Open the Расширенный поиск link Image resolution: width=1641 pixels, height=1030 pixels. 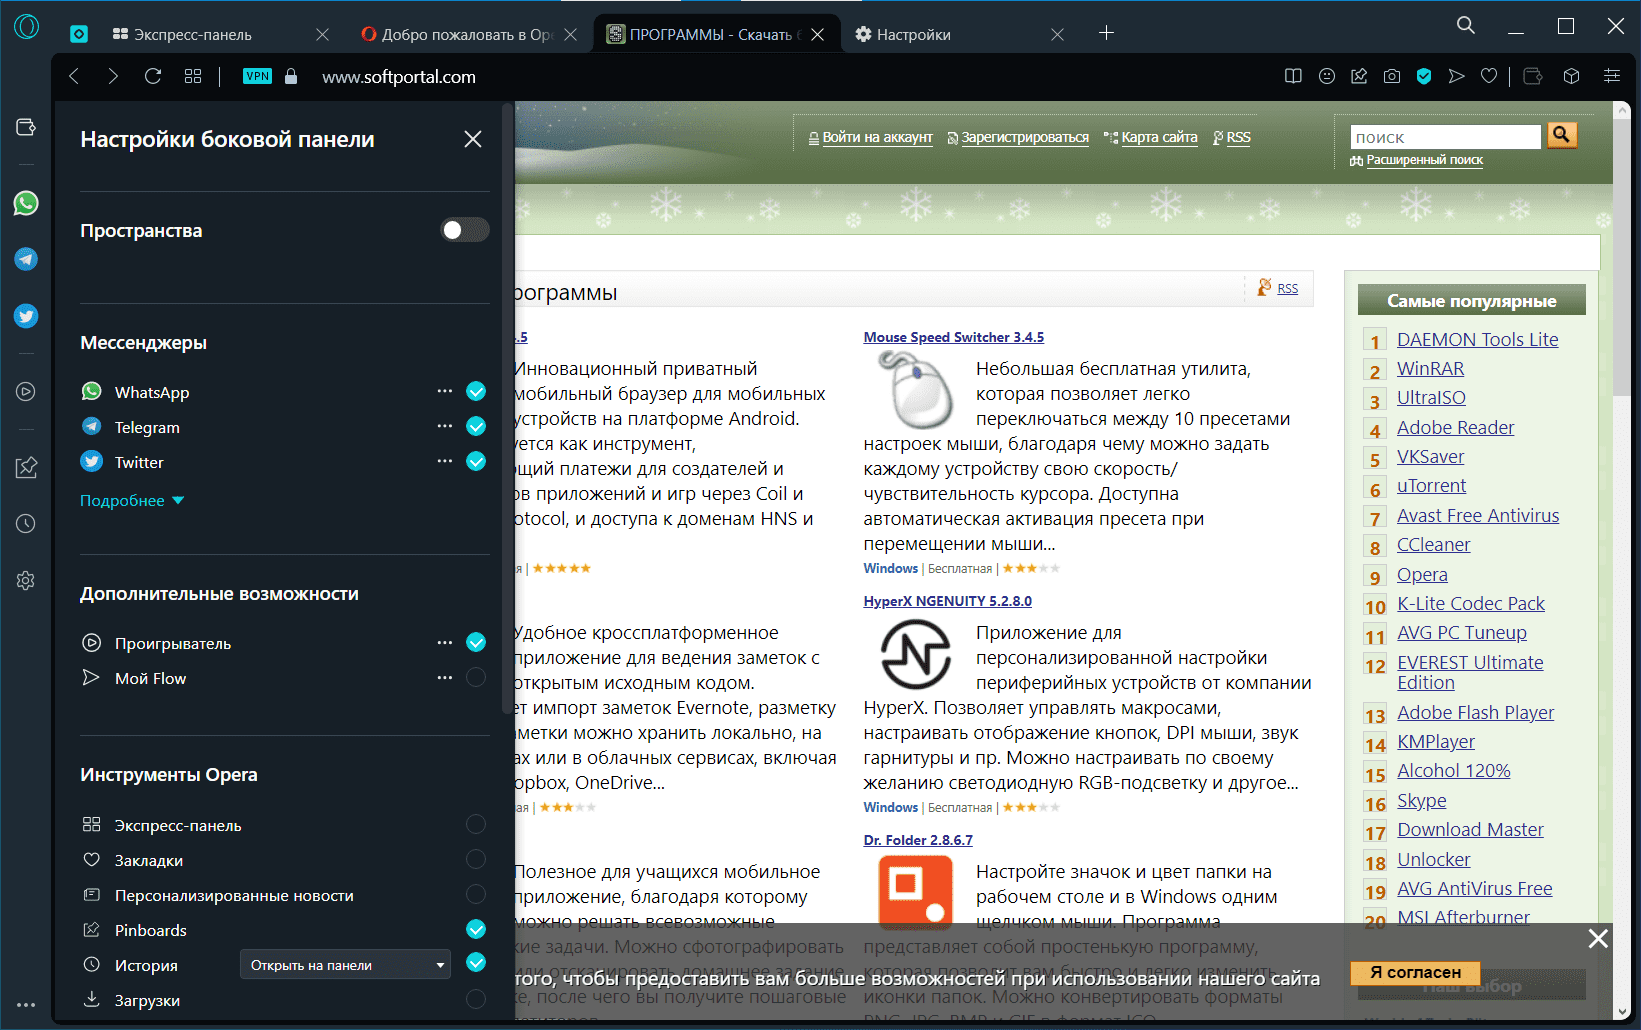[x=1424, y=160]
